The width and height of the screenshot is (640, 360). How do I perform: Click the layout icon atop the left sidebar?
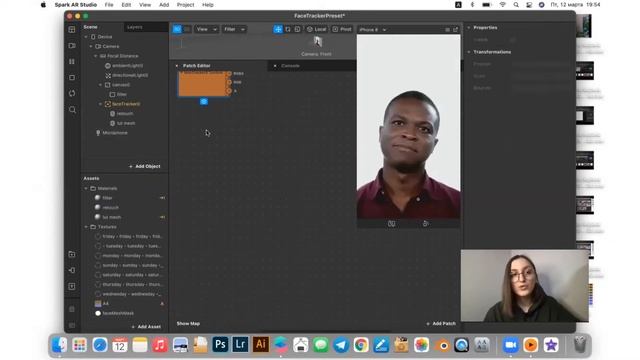tap(72, 29)
